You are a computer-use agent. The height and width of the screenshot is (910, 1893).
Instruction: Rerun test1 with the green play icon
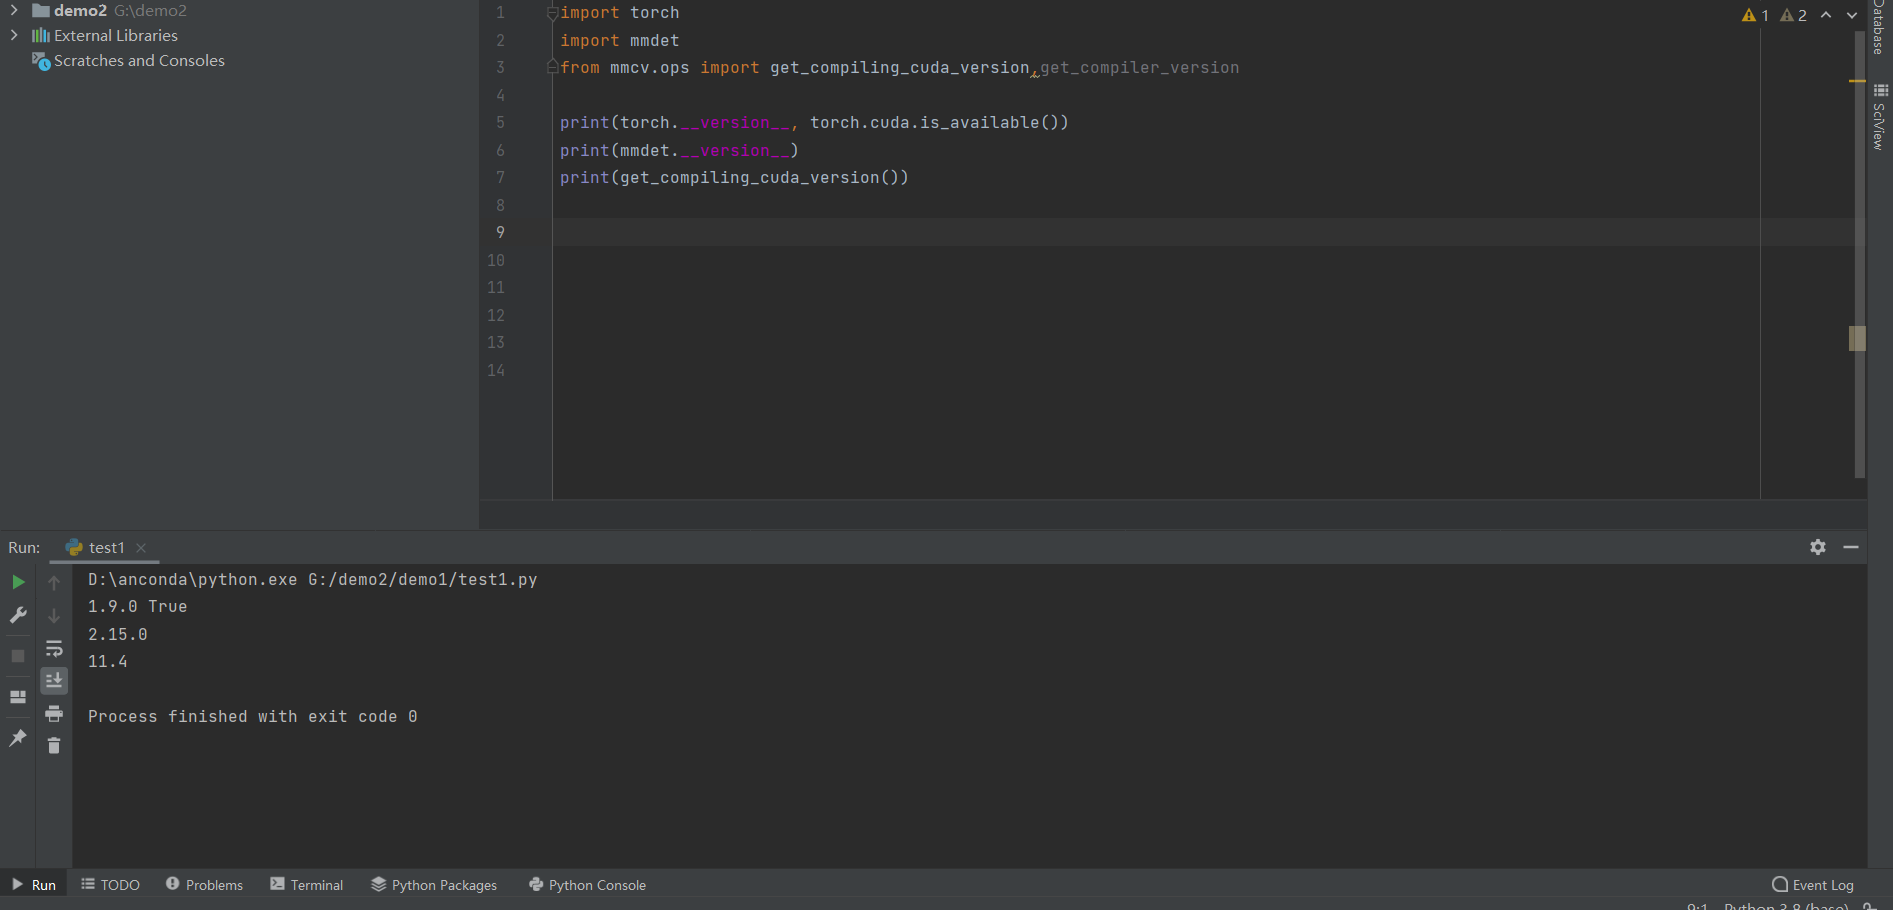point(18,582)
